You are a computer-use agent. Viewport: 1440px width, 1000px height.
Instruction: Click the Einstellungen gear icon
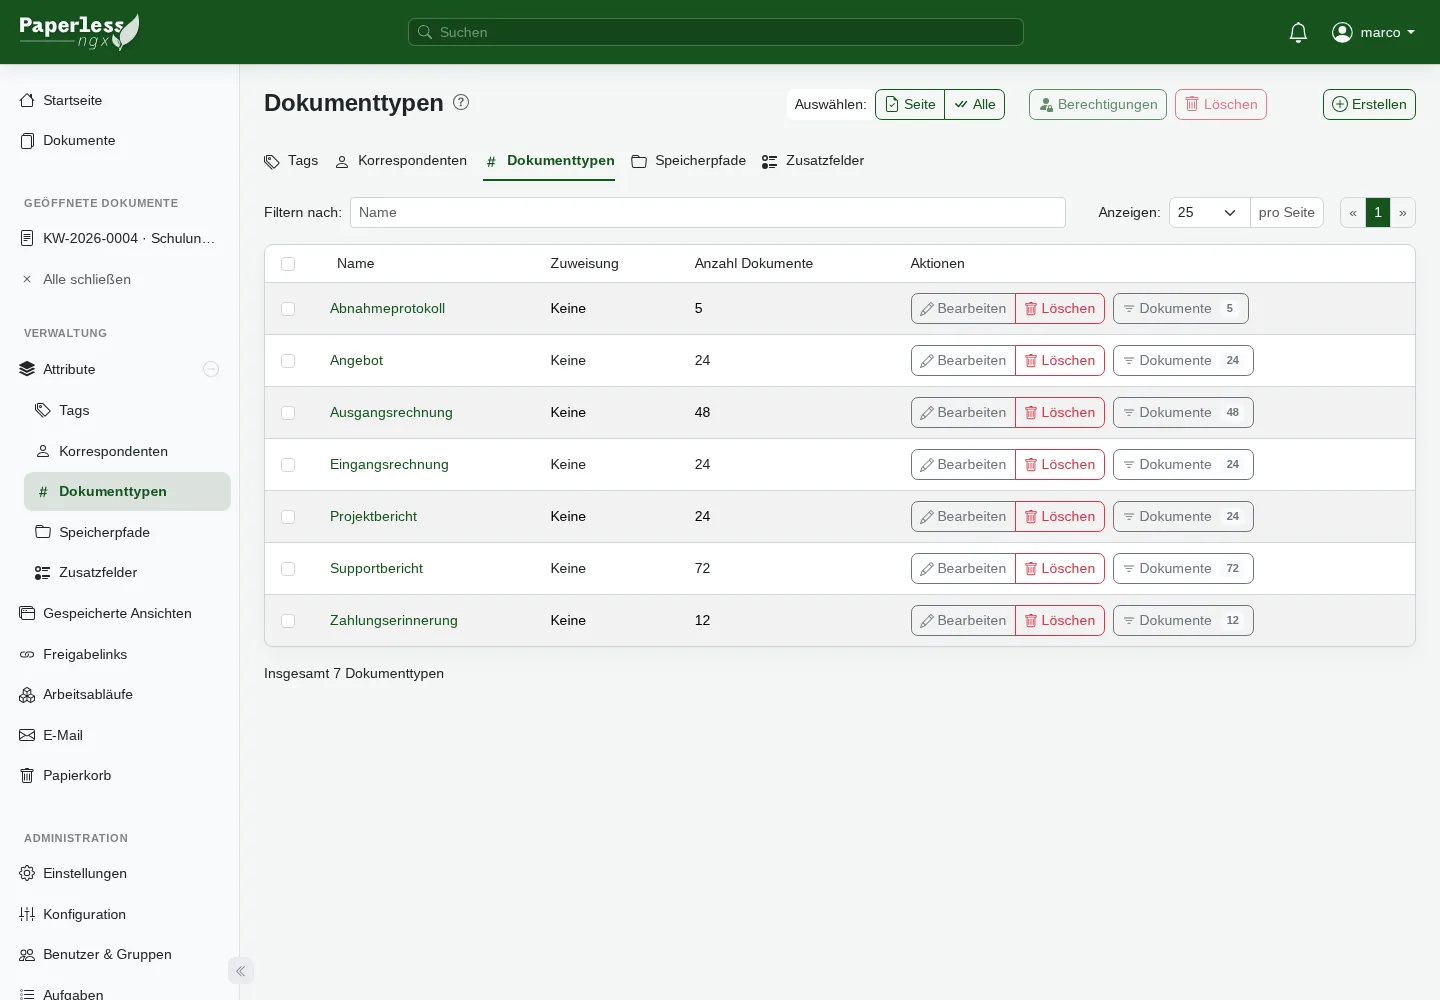pos(27,874)
